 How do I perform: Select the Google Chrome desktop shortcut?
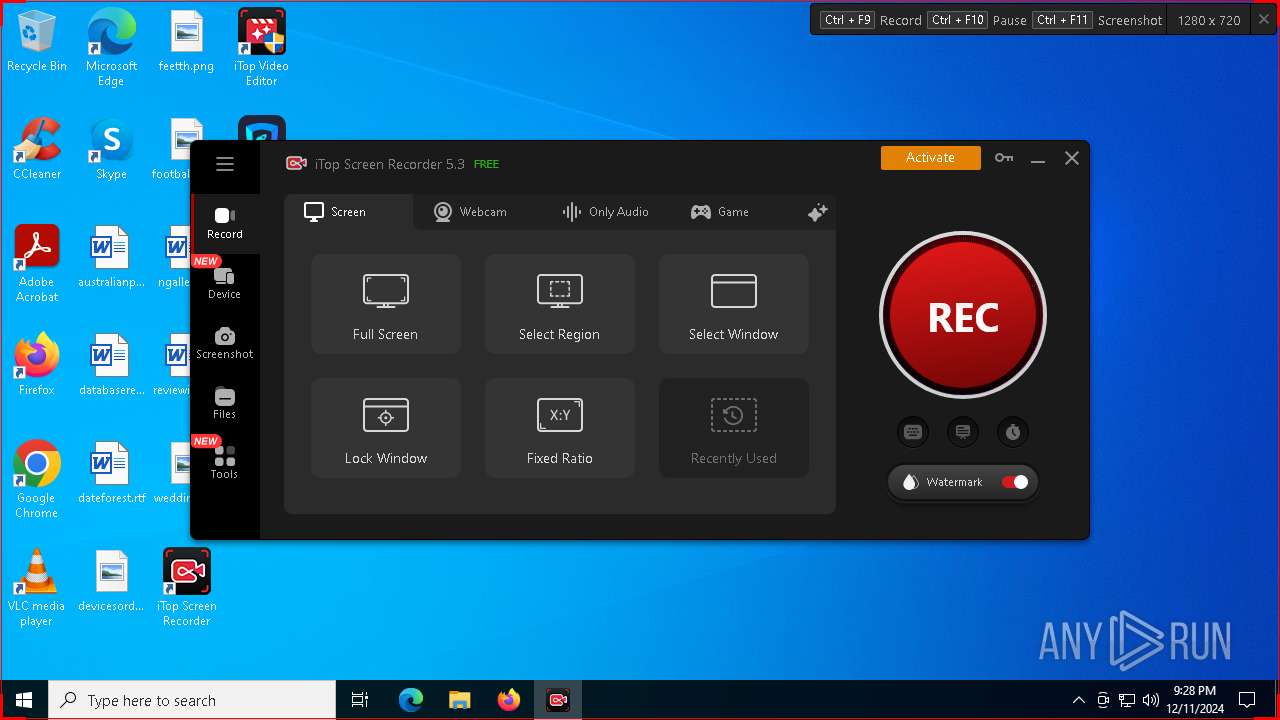pyautogui.click(x=37, y=480)
